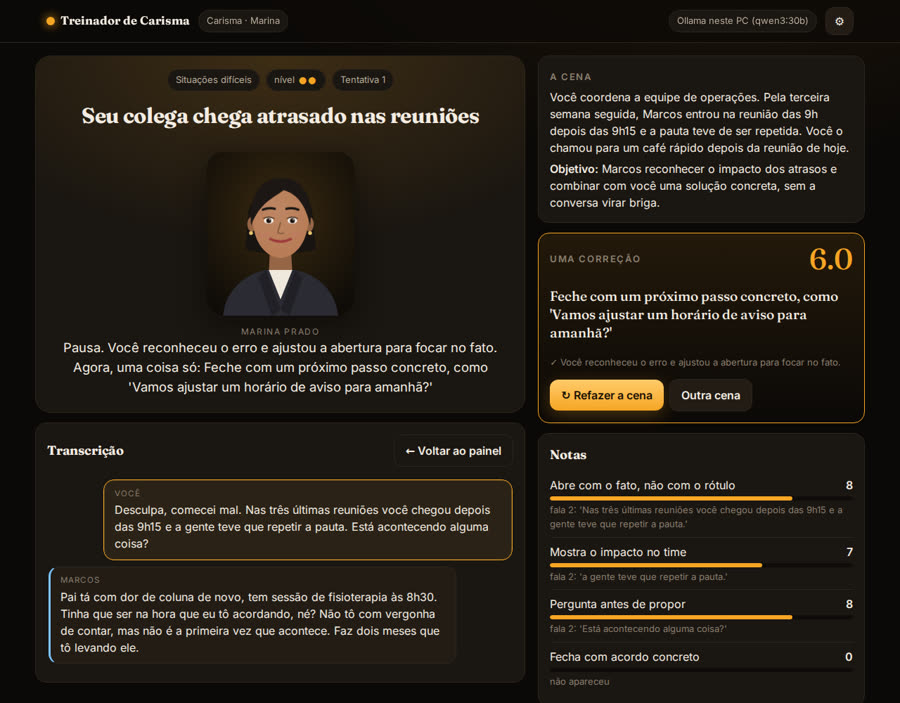Open the Ollama neste PC model selector
Viewport: 900px width, 703px height.
click(x=742, y=21)
